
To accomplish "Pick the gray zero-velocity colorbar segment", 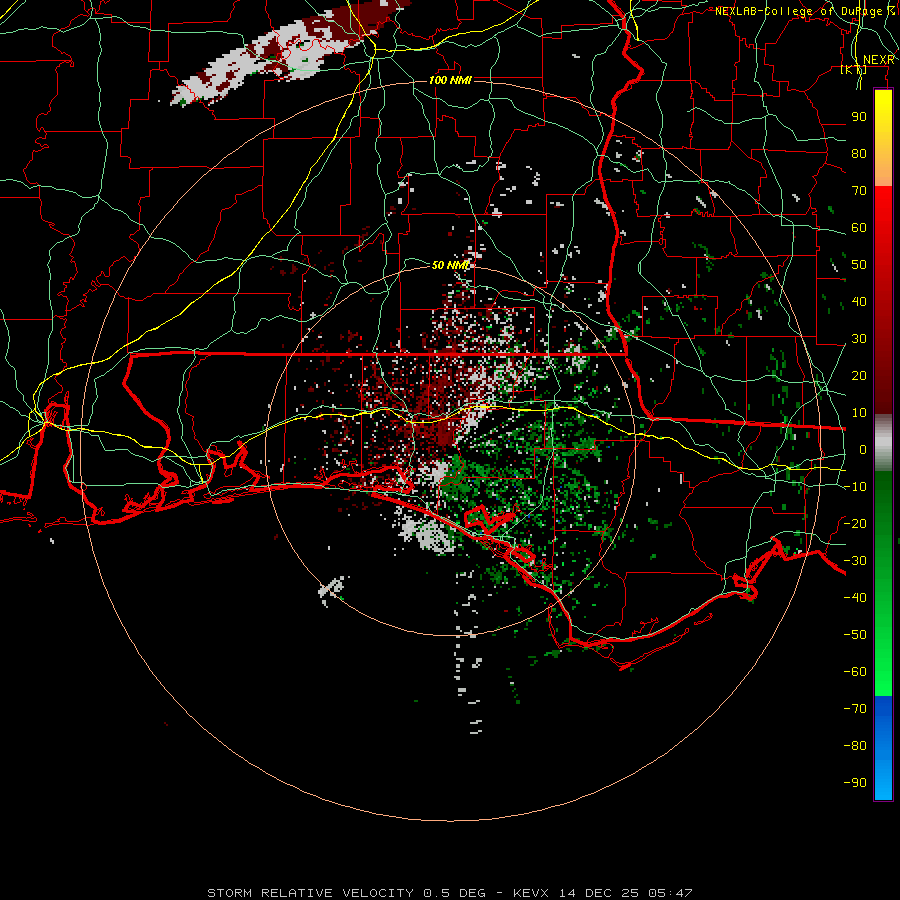I will [883, 443].
